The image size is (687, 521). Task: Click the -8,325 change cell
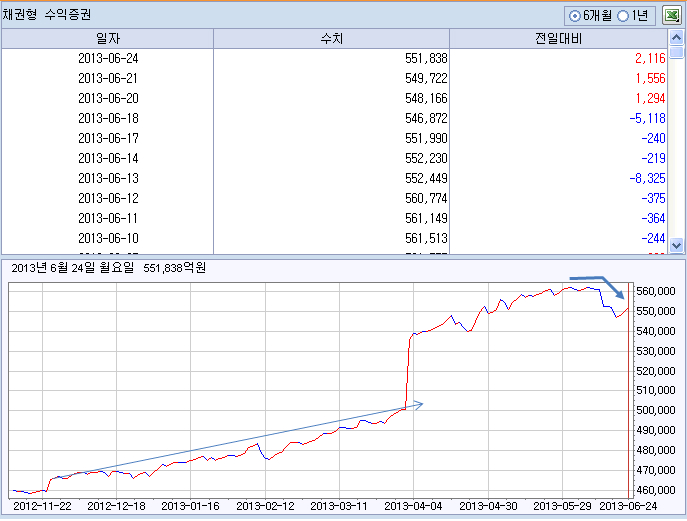pos(647,178)
